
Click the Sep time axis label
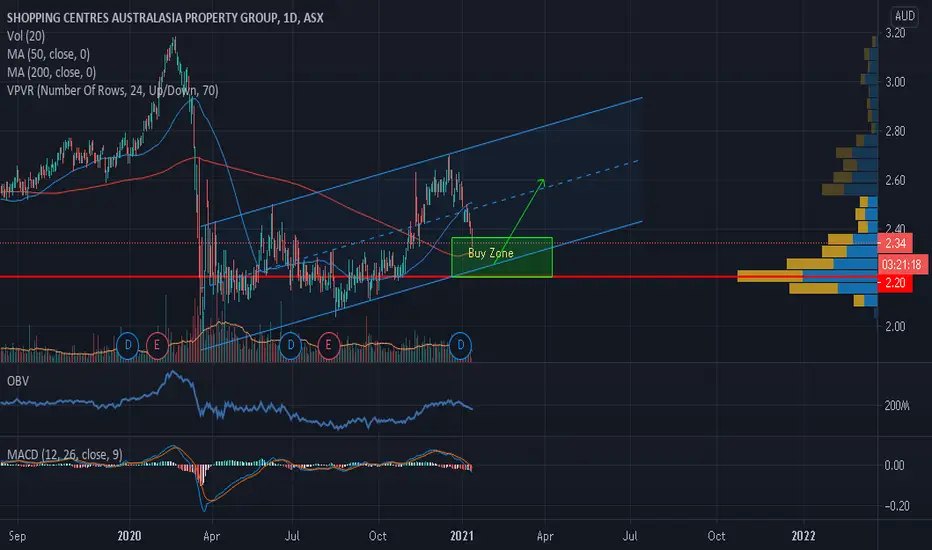[x=17, y=536]
